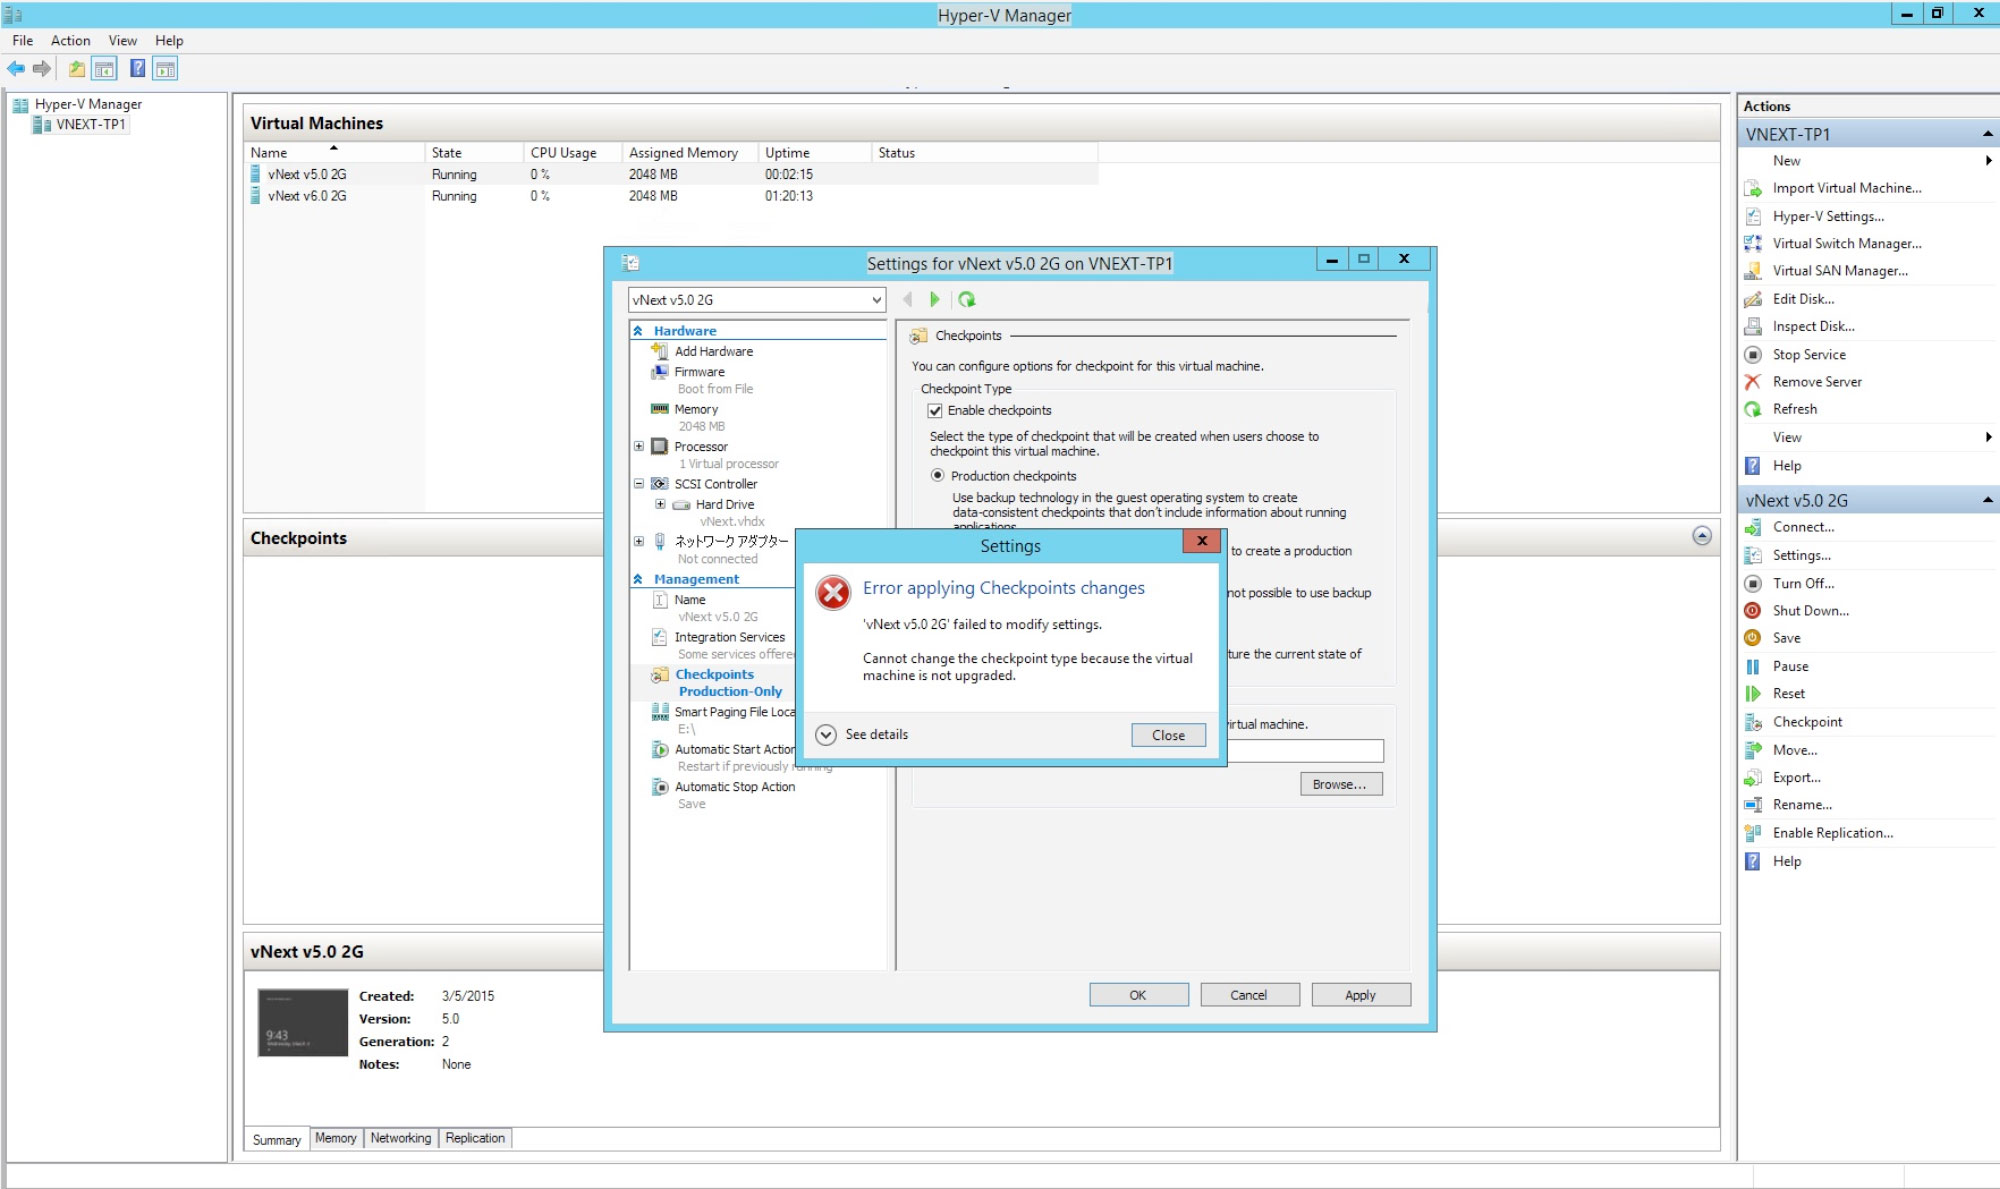Click Cancel in Settings window

tap(1249, 995)
